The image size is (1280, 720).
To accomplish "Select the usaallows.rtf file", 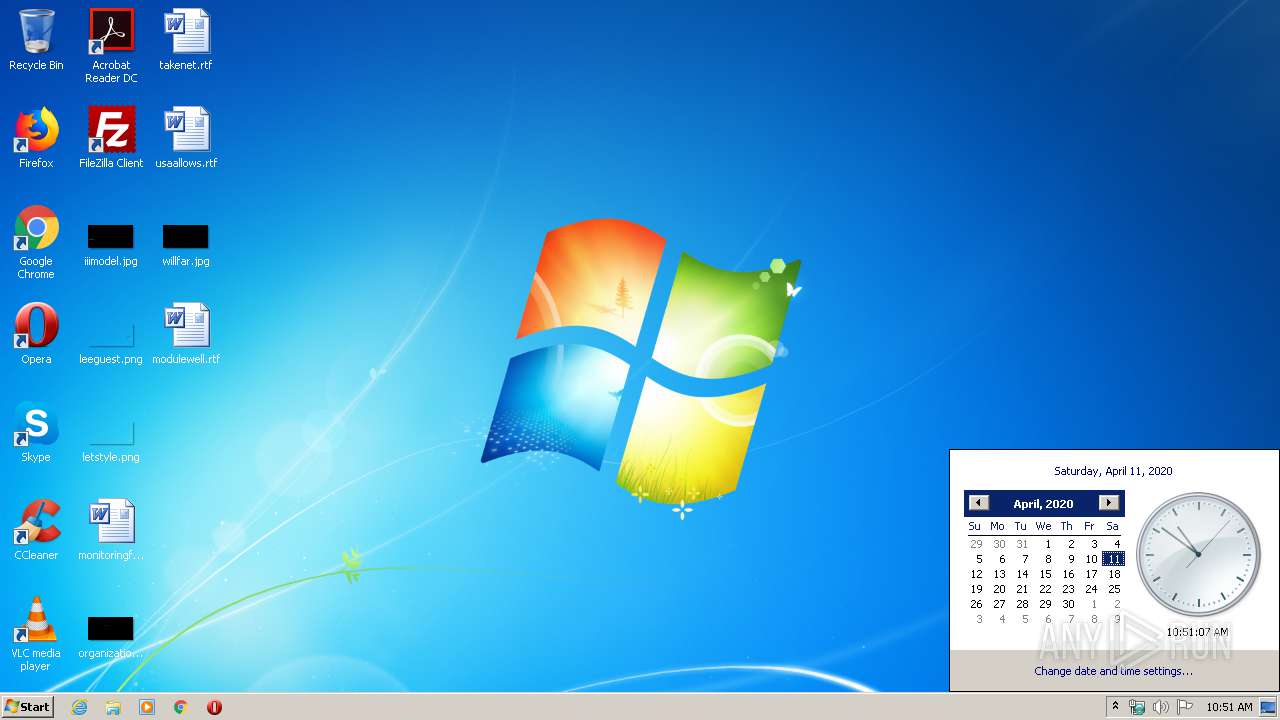I will pyautogui.click(x=186, y=138).
